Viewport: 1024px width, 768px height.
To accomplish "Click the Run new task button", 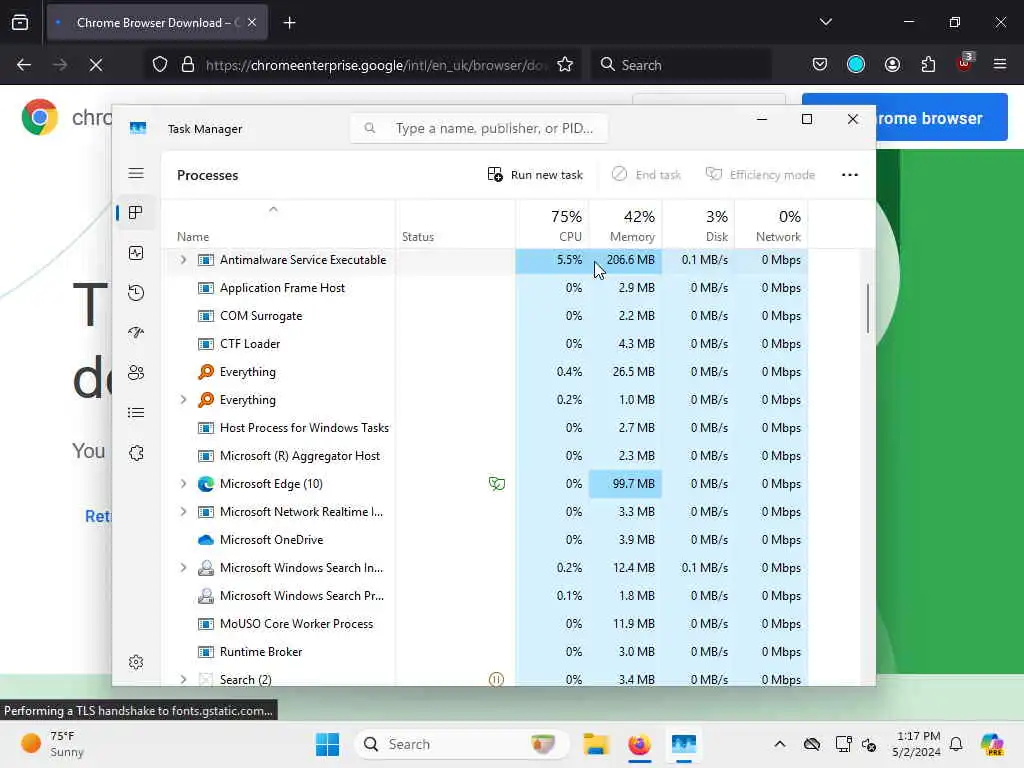I will point(535,174).
